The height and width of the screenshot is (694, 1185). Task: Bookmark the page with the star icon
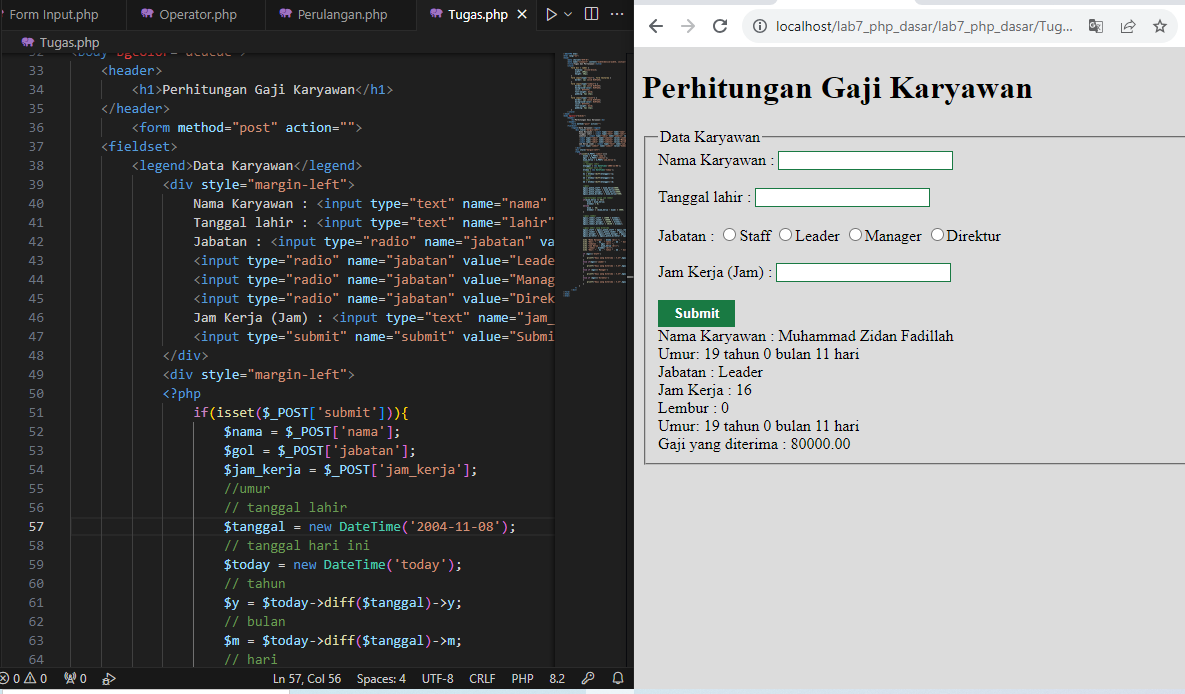click(1158, 26)
